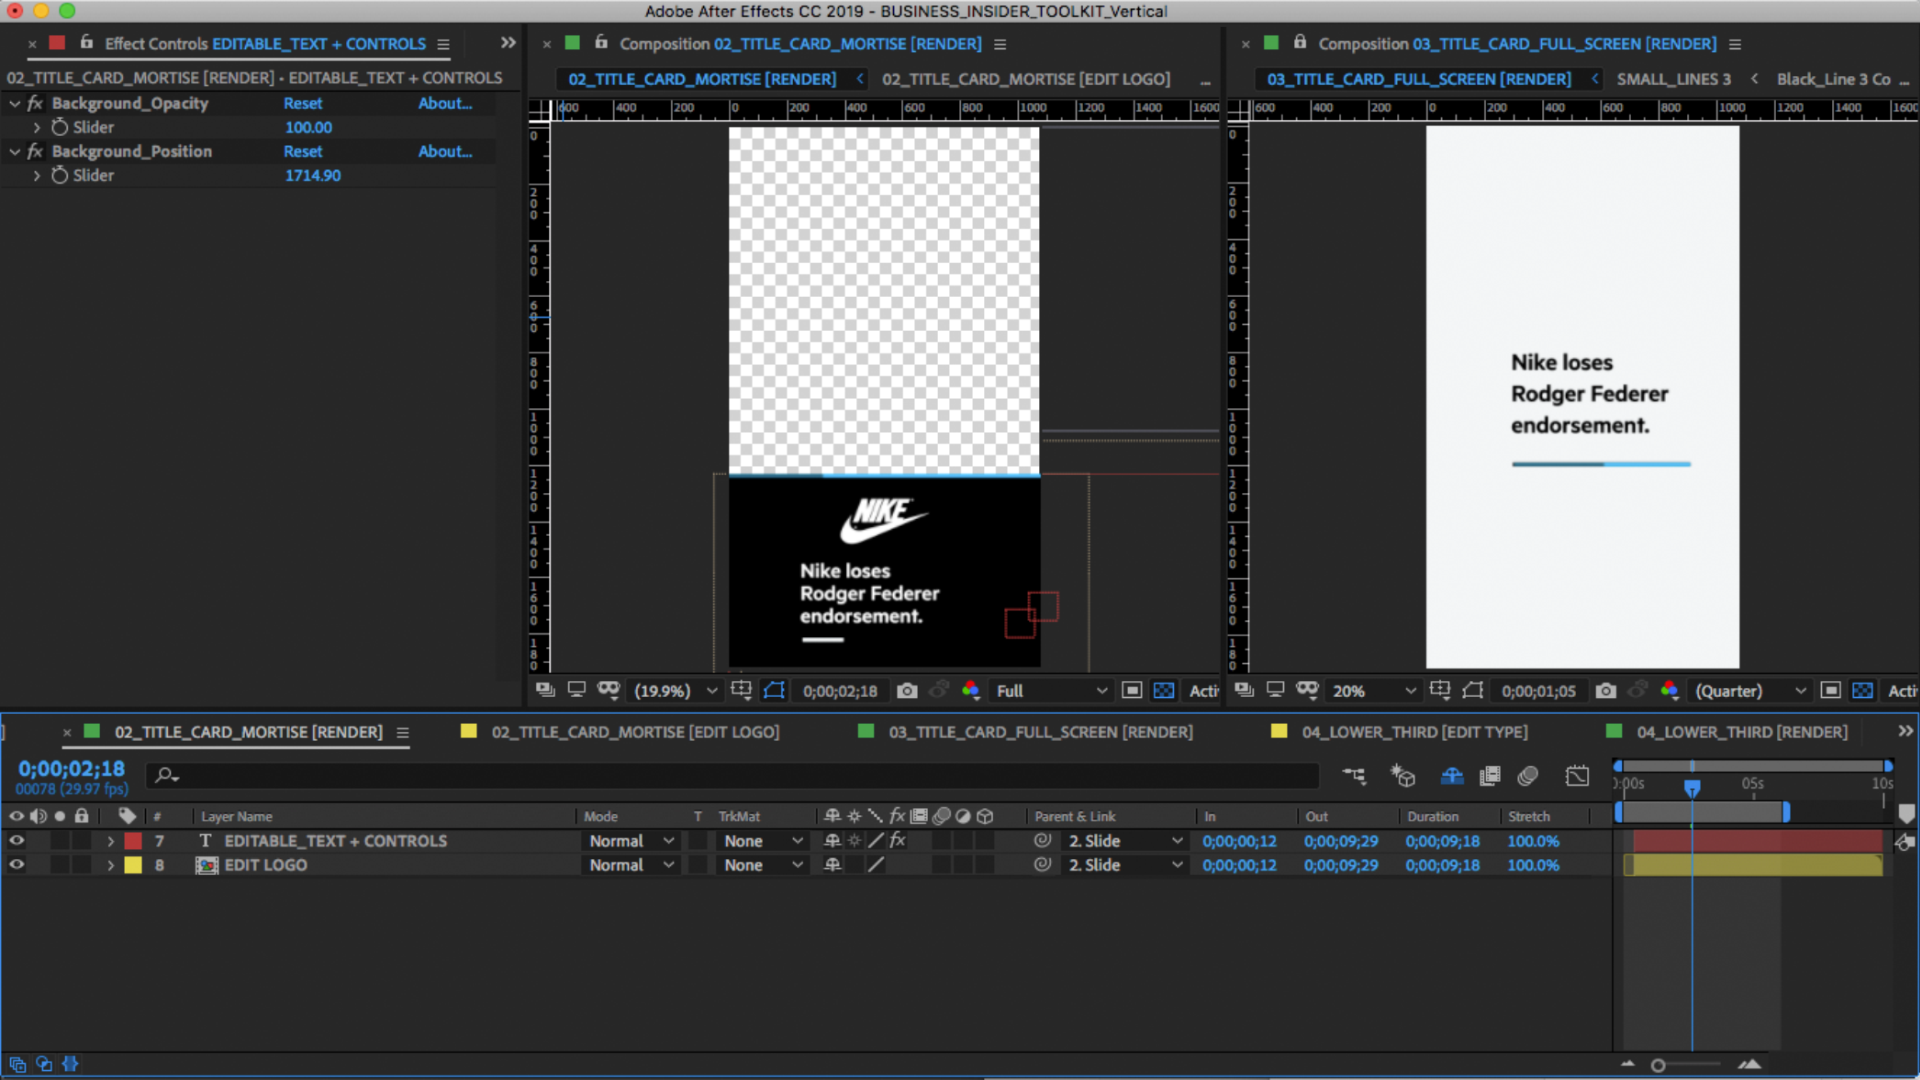Hide EDIT LOGO layer visibility eye
The width and height of the screenshot is (1920, 1080).
pos(16,865)
